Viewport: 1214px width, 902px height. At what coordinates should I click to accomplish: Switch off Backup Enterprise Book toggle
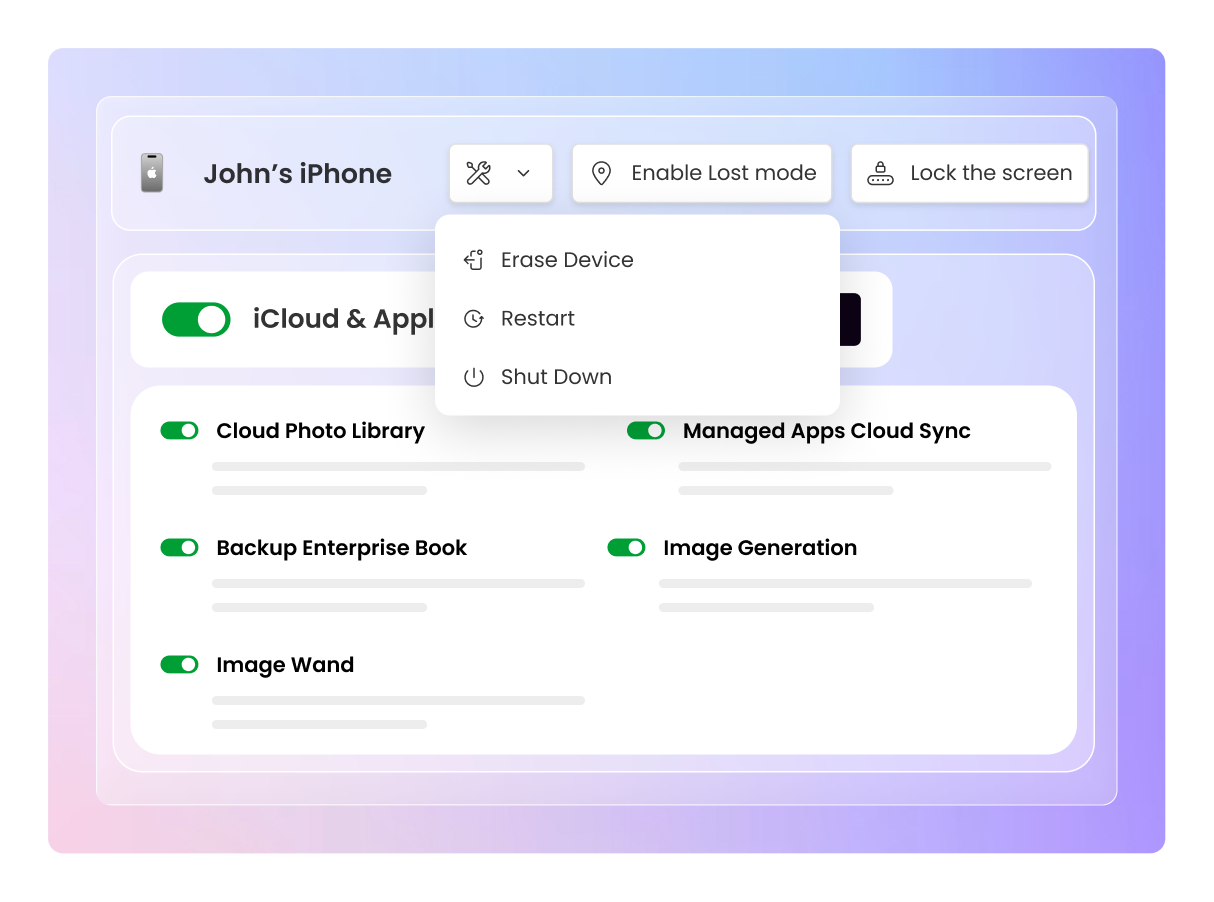point(180,548)
